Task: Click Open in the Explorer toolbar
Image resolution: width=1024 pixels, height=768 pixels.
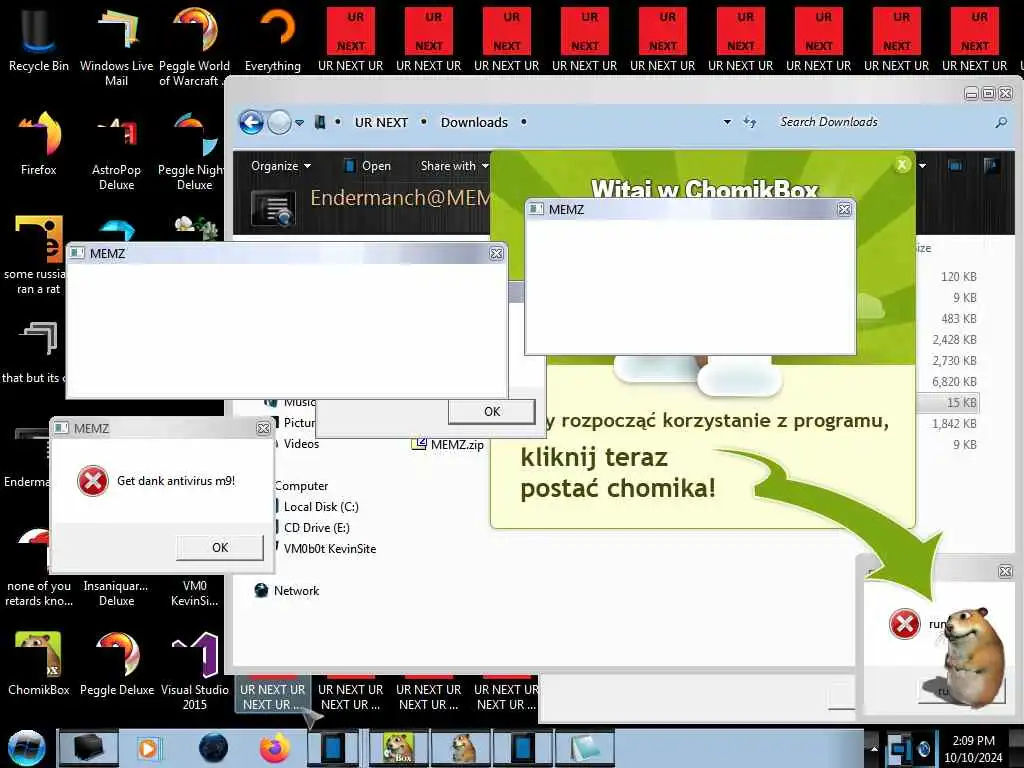Action: click(368, 166)
